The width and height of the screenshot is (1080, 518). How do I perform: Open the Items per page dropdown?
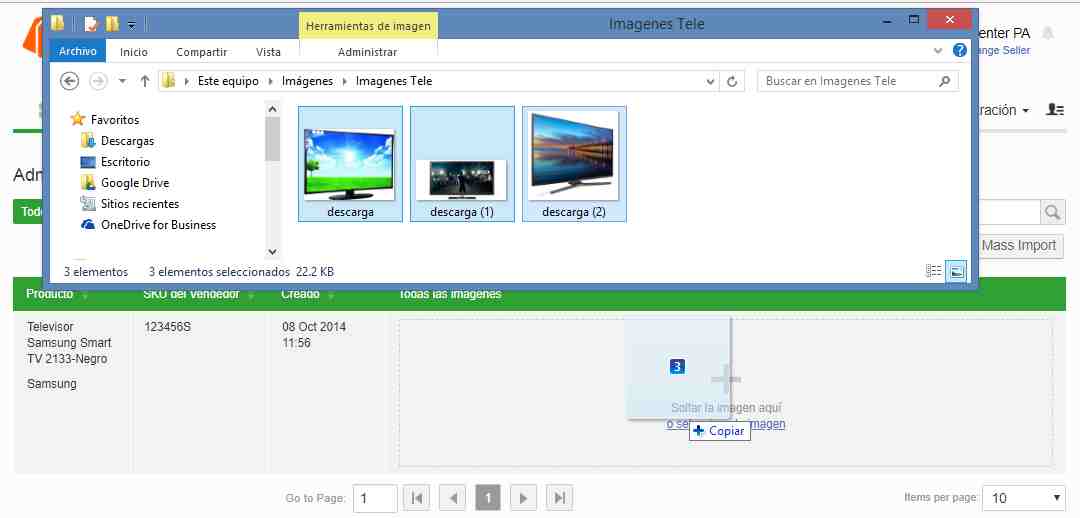click(1024, 498)
